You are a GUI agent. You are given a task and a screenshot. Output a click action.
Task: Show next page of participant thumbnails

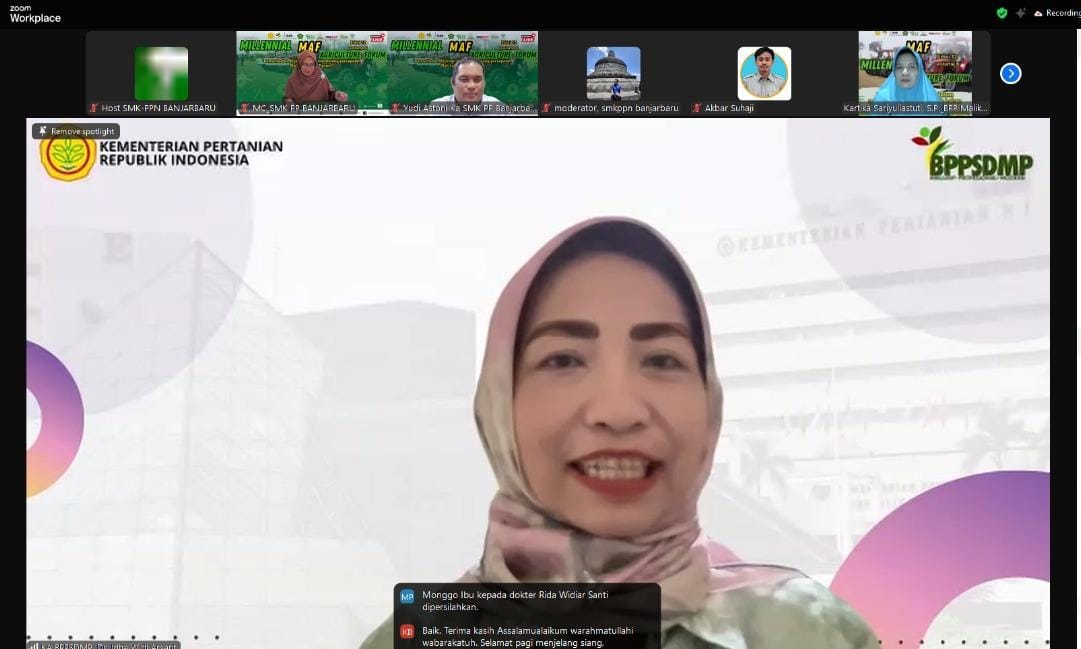coord(1011,73)
